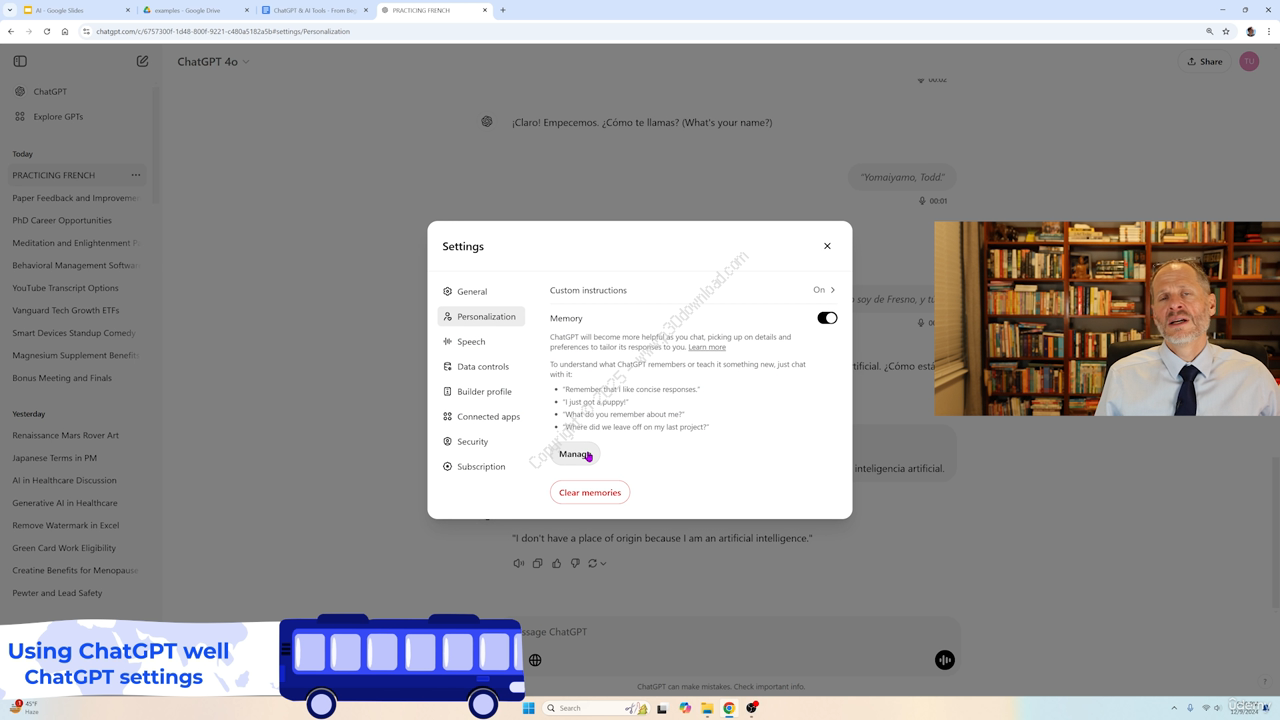This screenshot has width=1280, height=720.
Task: Click Clear memories button
Action: tap(590, 492)
